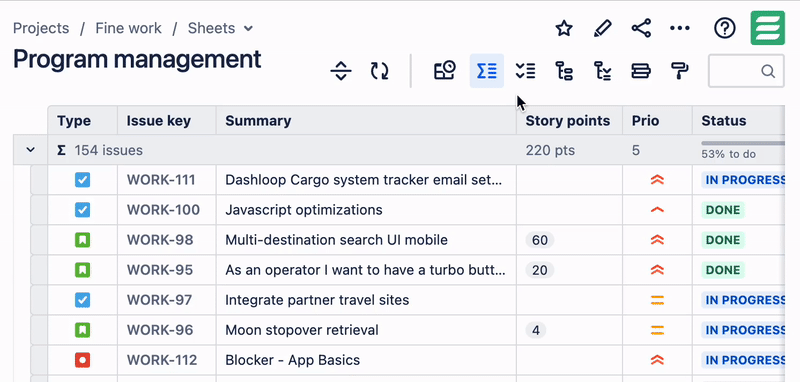Open IN PROGRESS status of WORK-111
The width and height of the screenshot is (800, 382).
(743, 180)
